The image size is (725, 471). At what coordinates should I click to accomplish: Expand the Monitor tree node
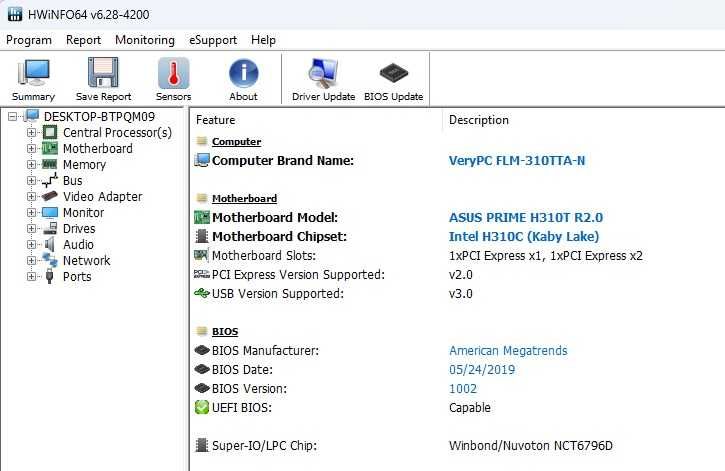(x=31, y=213)
